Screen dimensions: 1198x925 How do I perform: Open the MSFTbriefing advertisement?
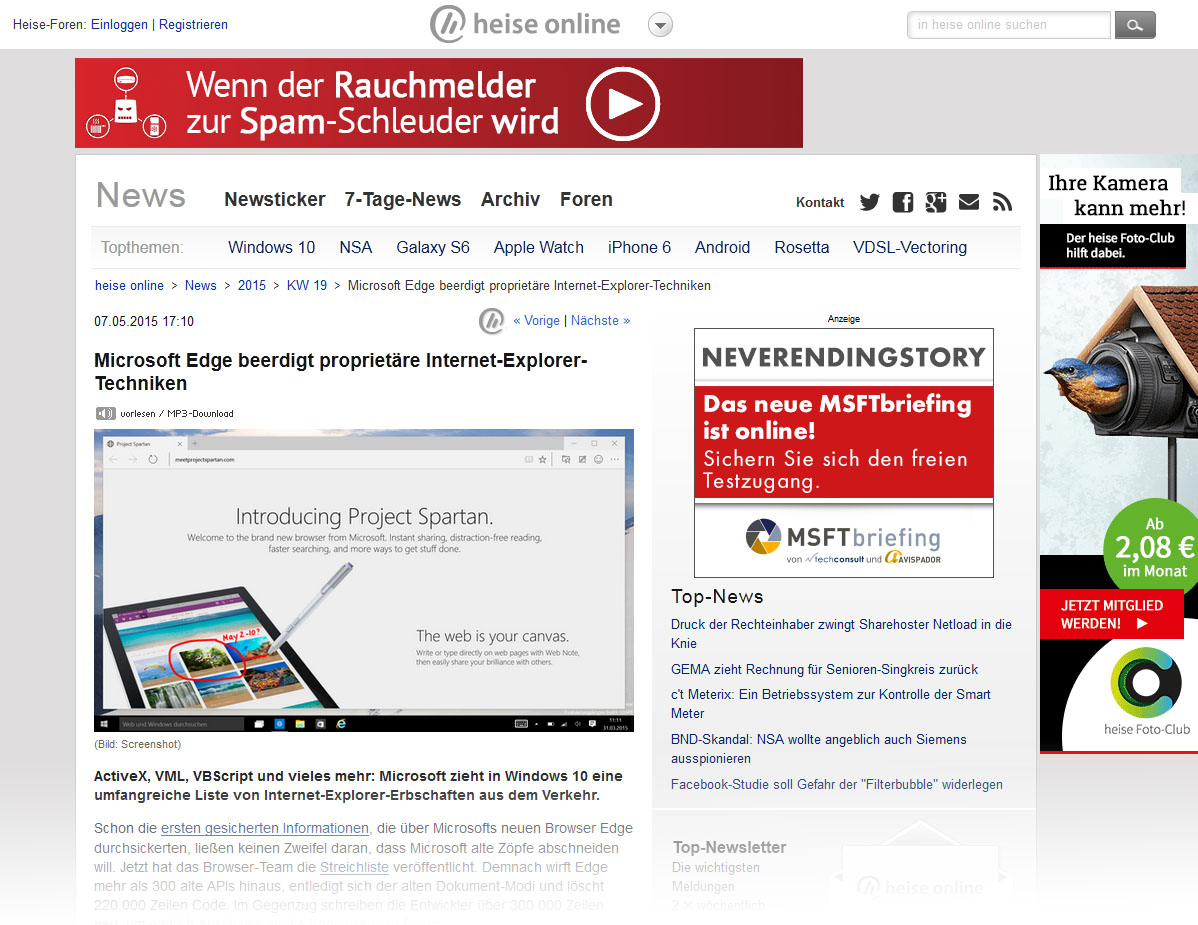(843, 453)
